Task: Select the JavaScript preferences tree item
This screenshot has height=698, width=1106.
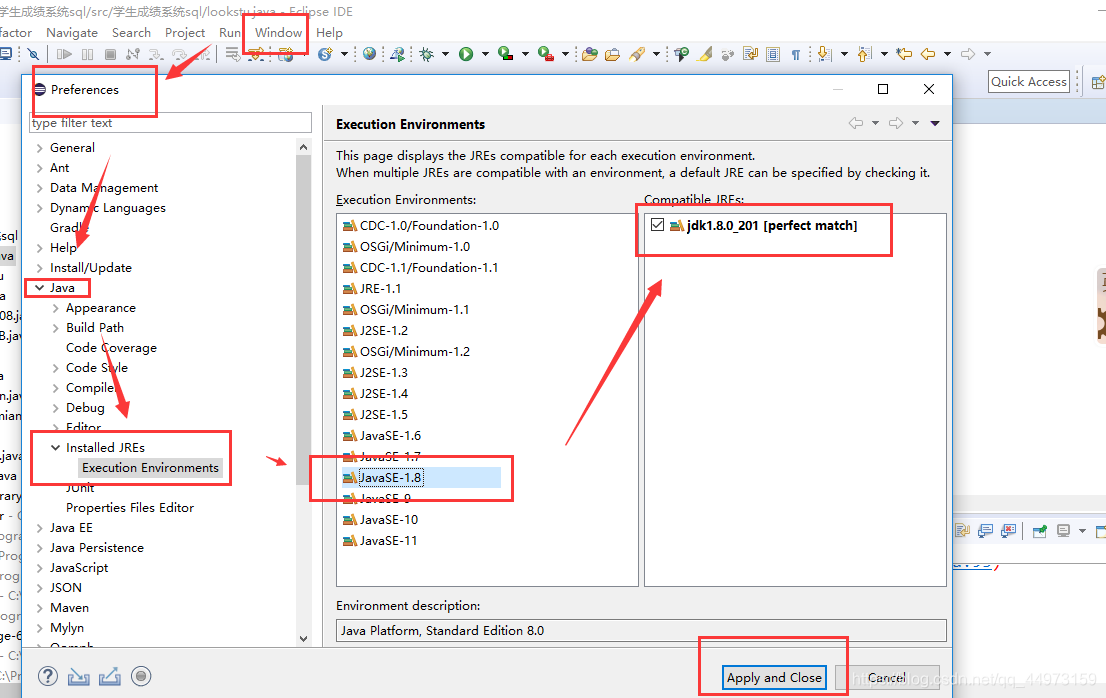Action: 79,568
